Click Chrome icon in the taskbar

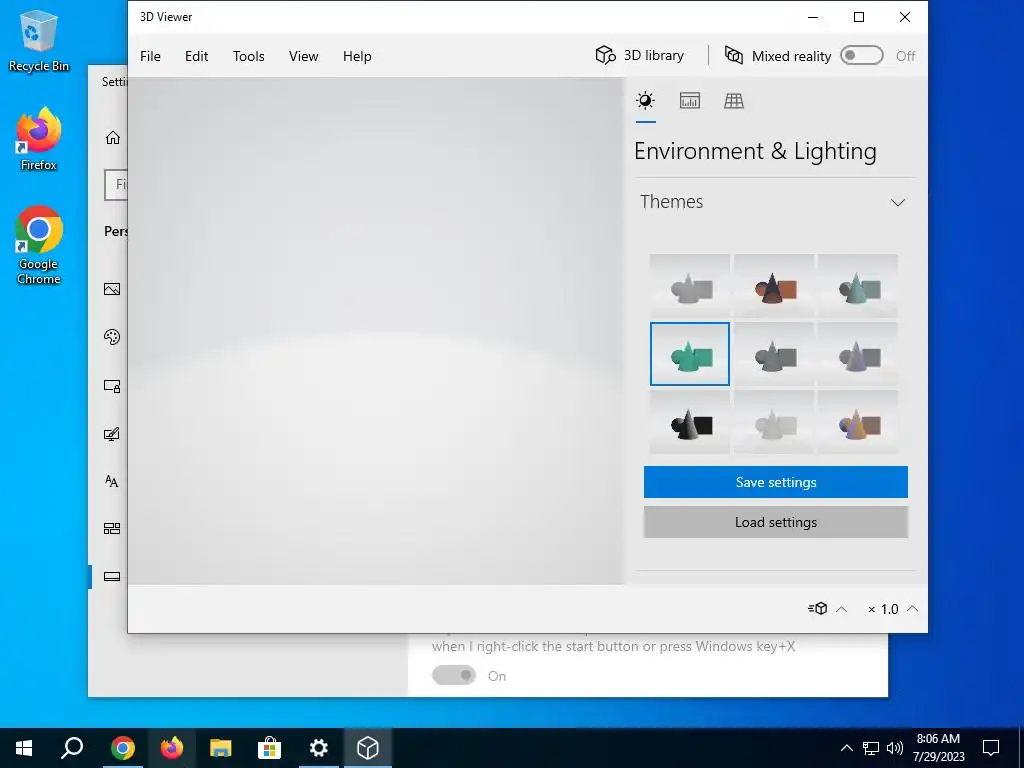point(123,748)
